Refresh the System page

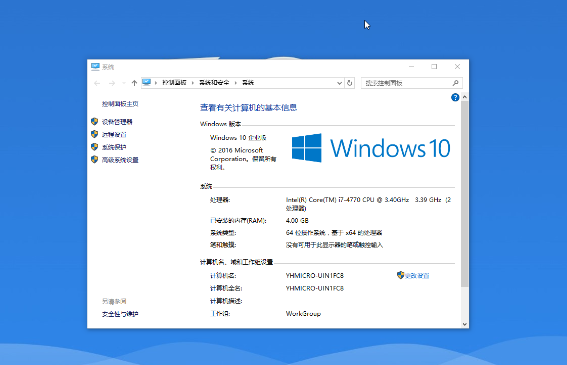[349, 83]
